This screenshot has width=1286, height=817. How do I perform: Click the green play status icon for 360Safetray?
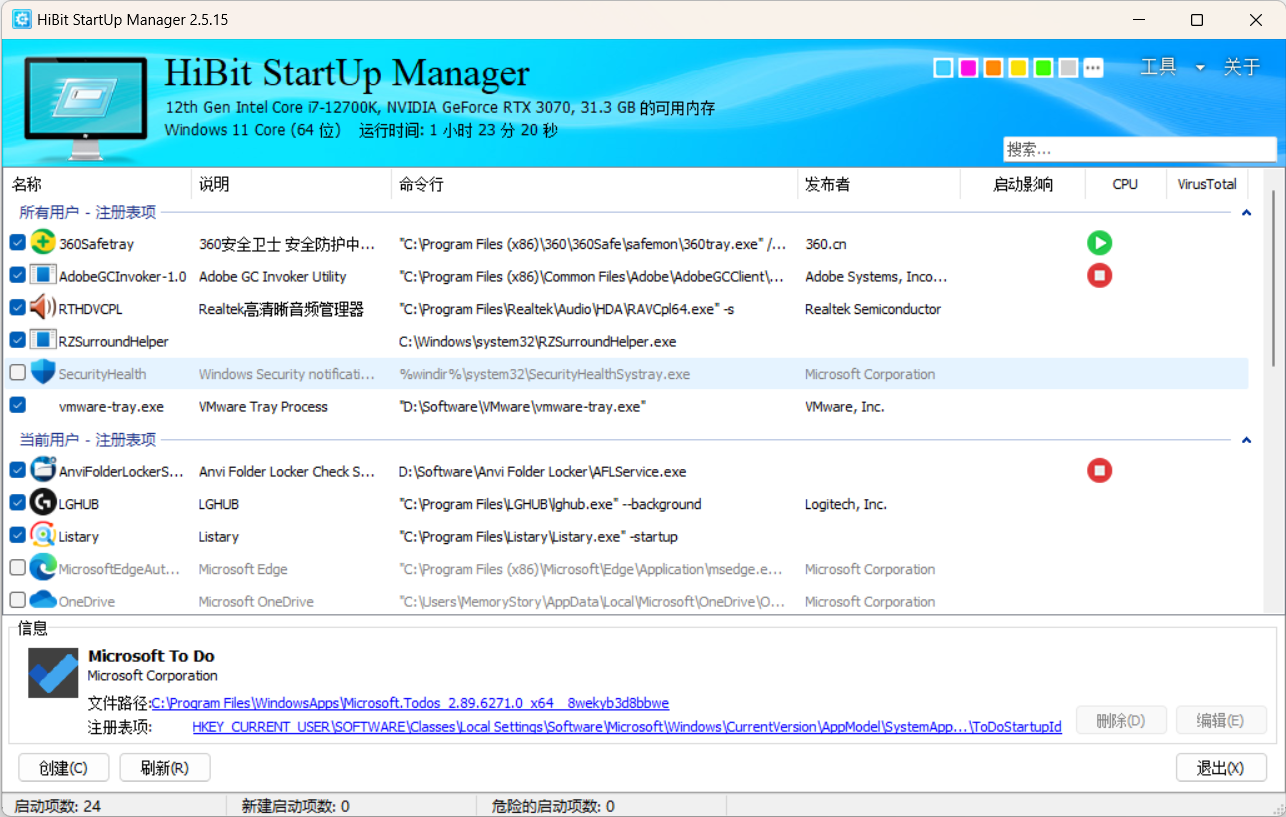coord(1099,243)
